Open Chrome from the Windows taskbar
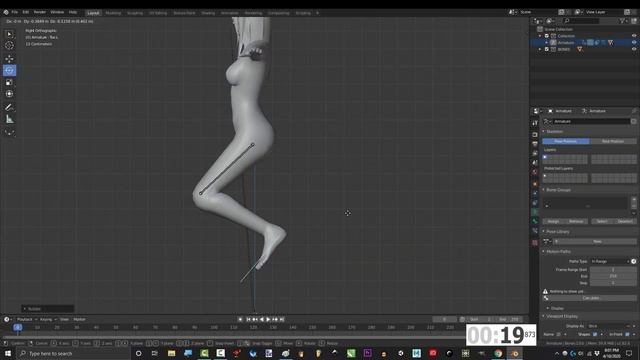Viewport: 640px width, 360px height. click(x=498, y=353)
